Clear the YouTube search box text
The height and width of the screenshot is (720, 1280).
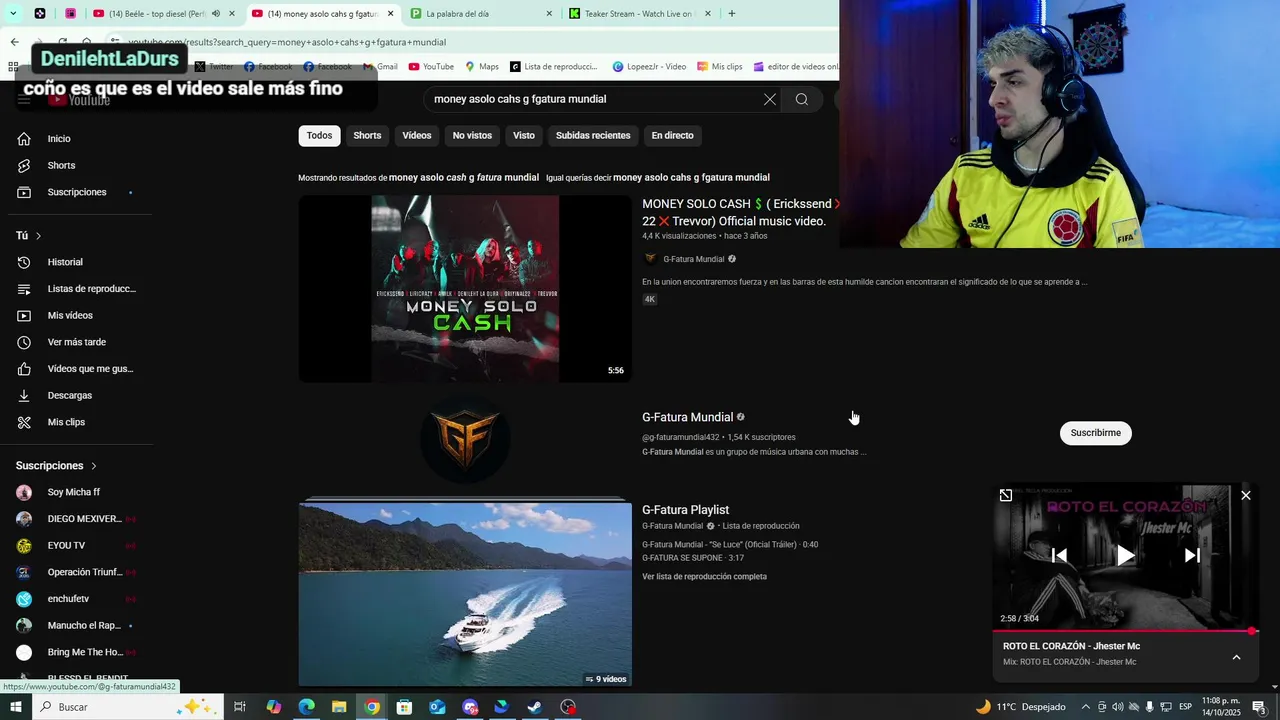coord(769,99)
